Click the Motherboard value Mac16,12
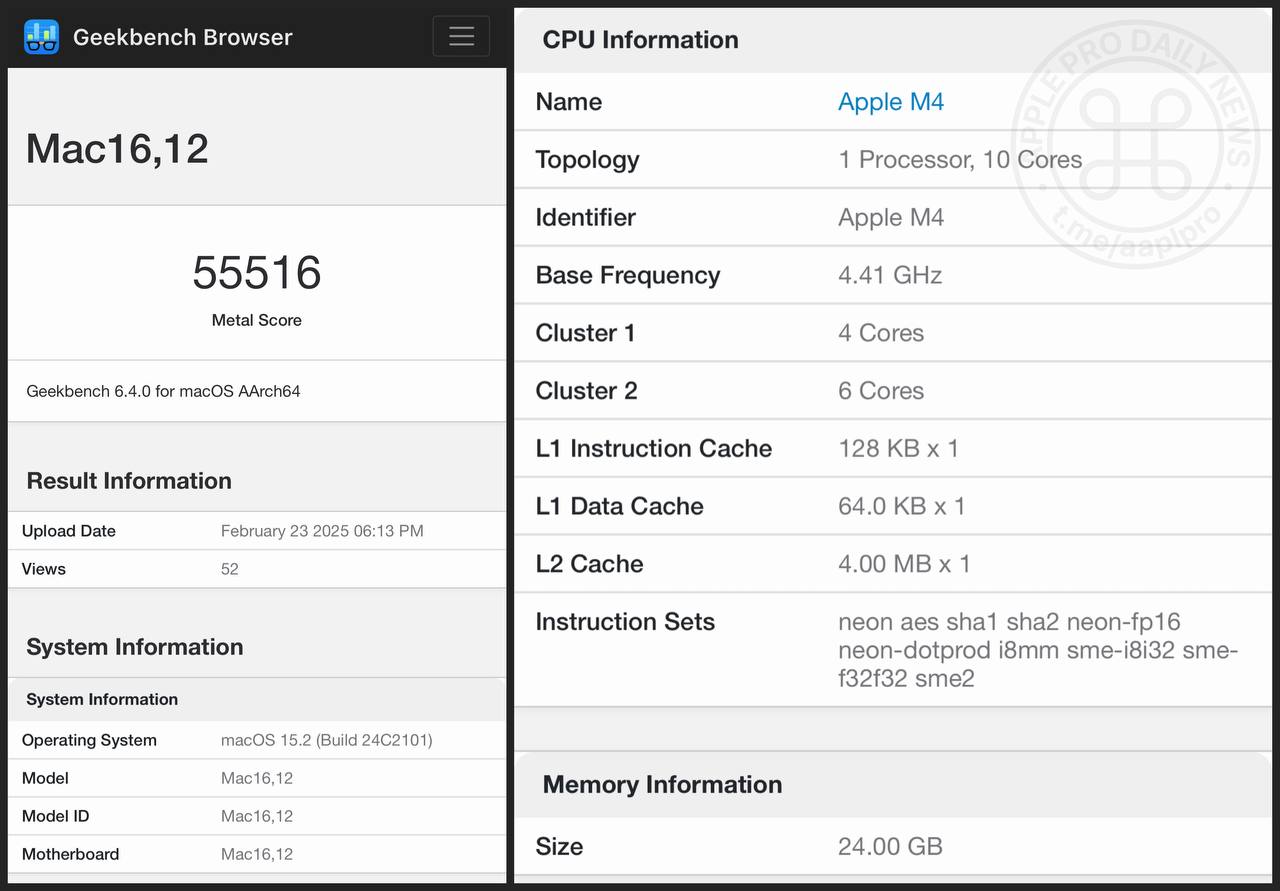Viewport: 1280px width, 891px height. pyautogui.click(x=257, y=854)
